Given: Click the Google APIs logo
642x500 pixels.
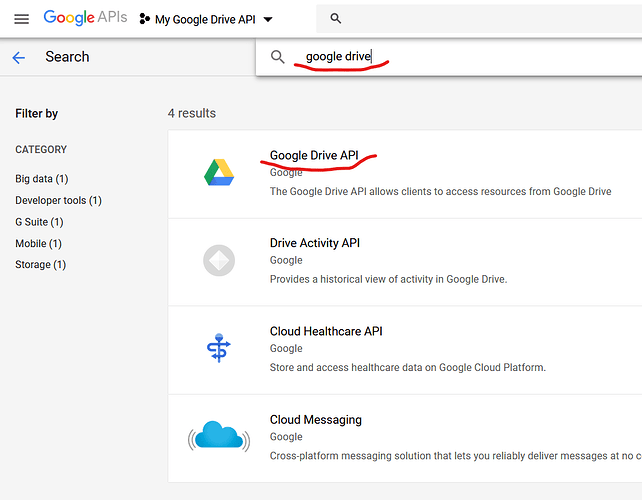Looking at the screenshot, I should coord(83,18).
